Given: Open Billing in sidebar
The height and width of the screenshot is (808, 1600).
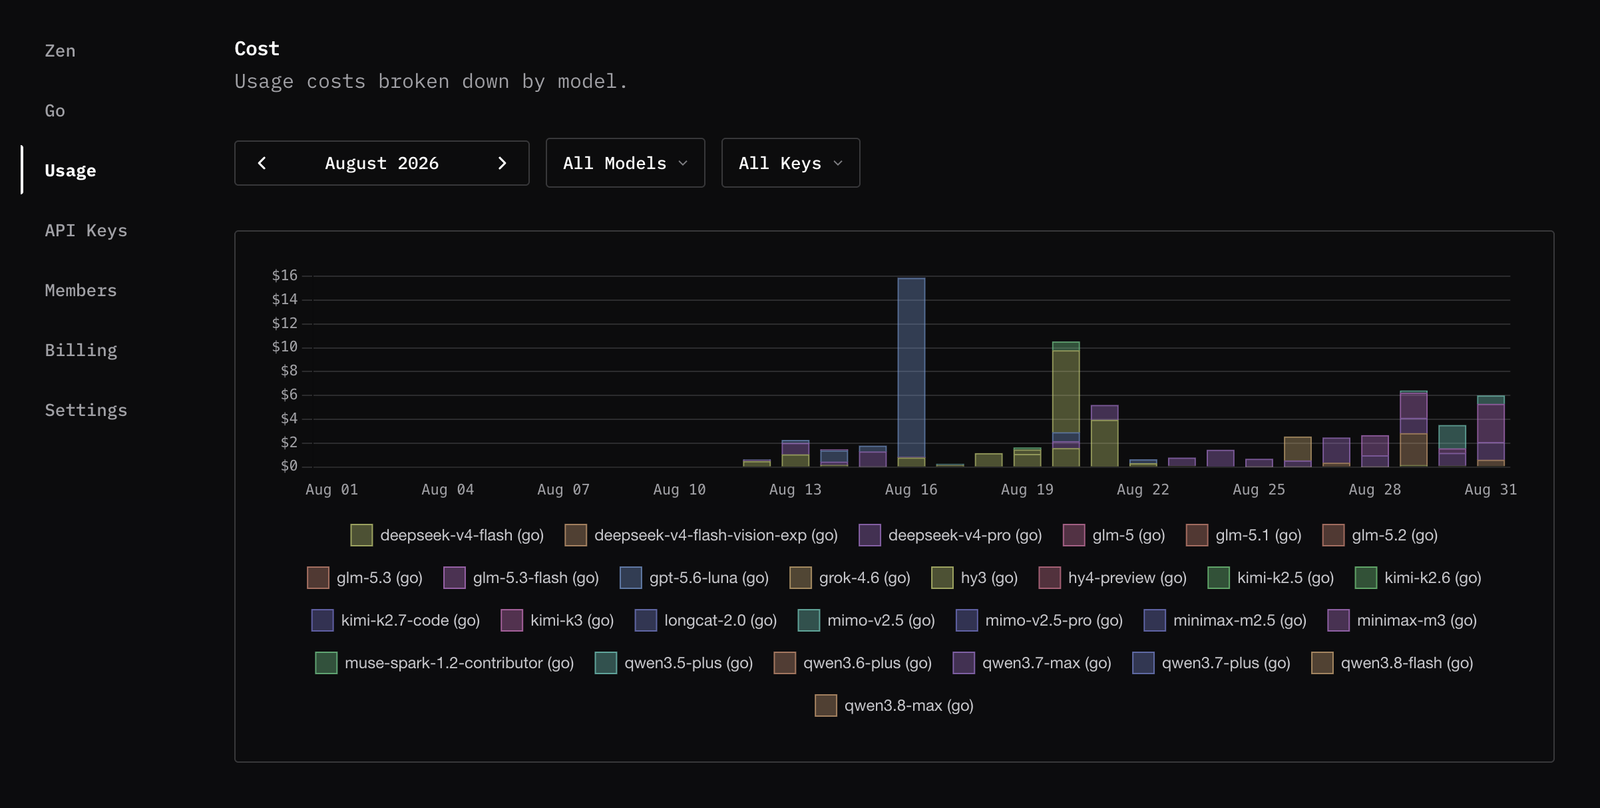Looking at the screenshot, I should [81, 351].
